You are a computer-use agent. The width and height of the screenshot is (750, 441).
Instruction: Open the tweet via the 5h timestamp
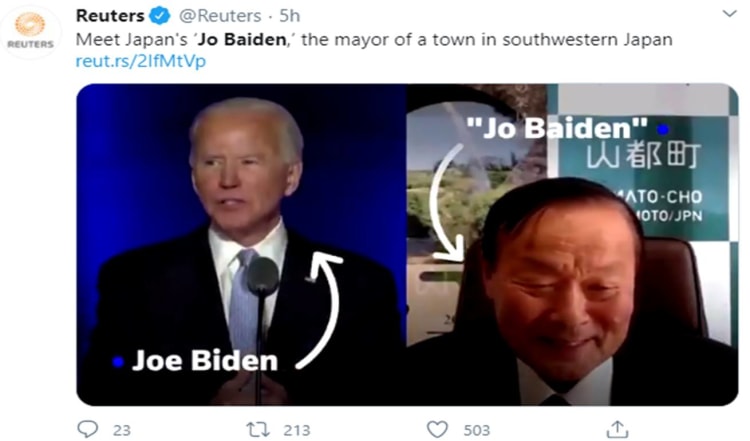289,16
